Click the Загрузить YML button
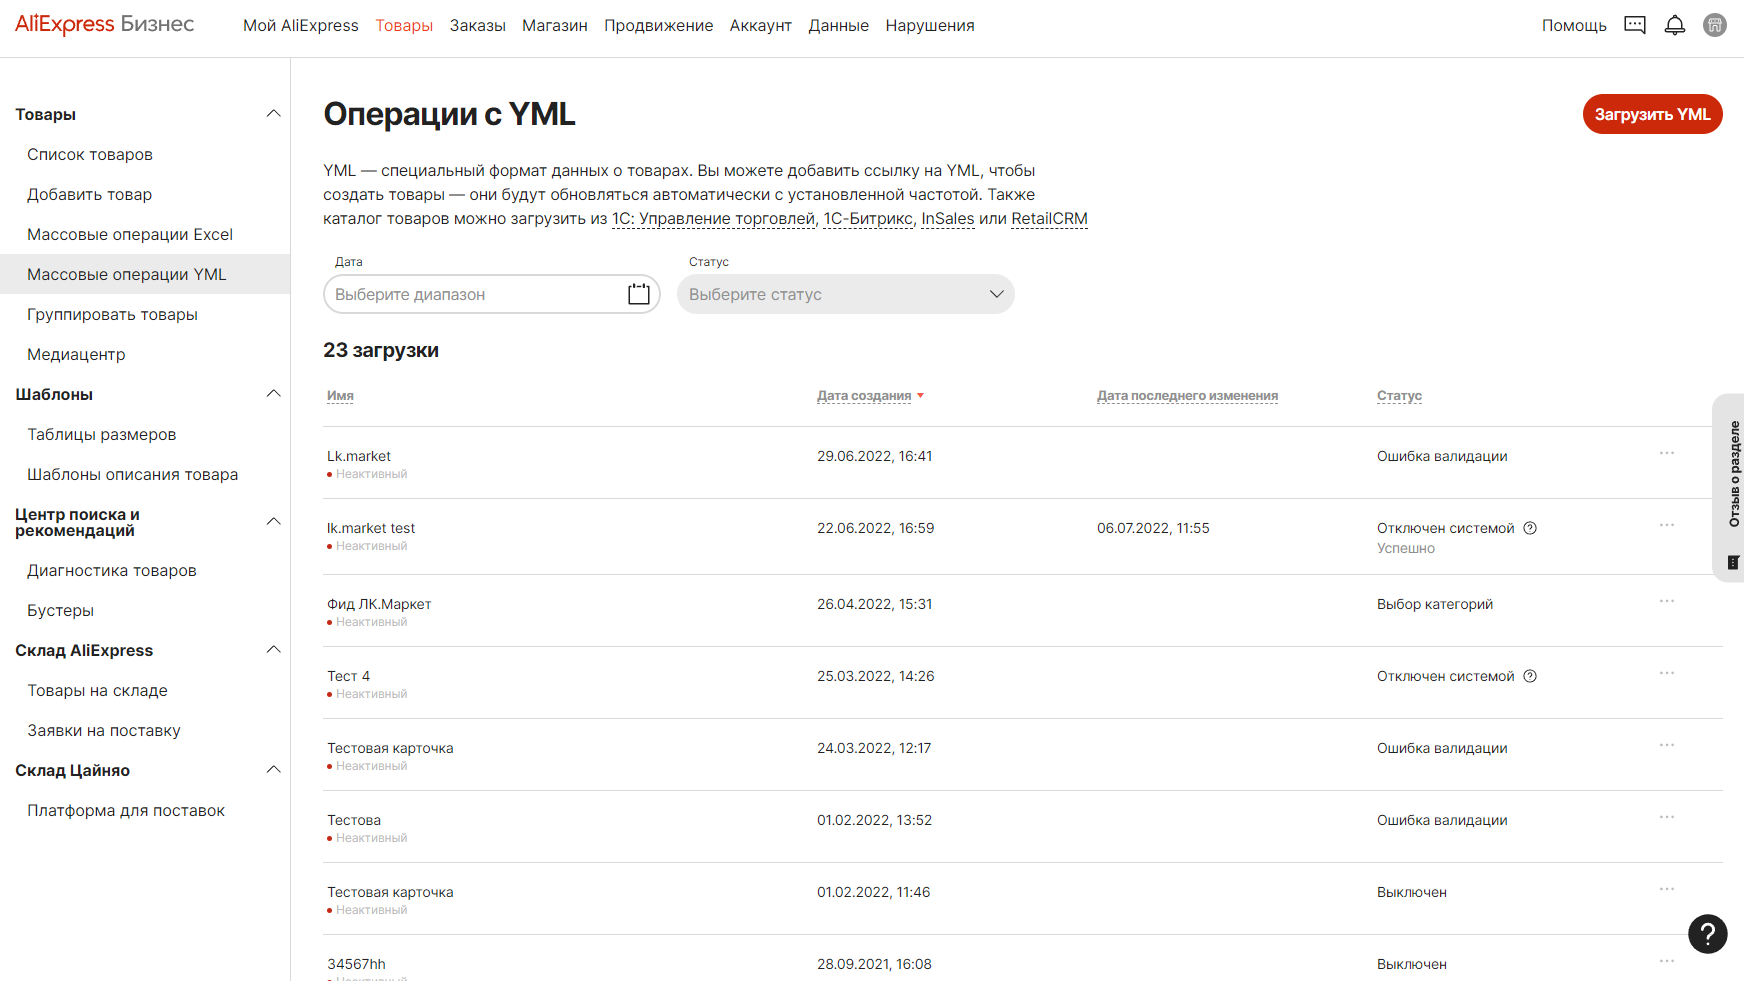Viewport: 1744px width, 981px height. [1653, 114]
